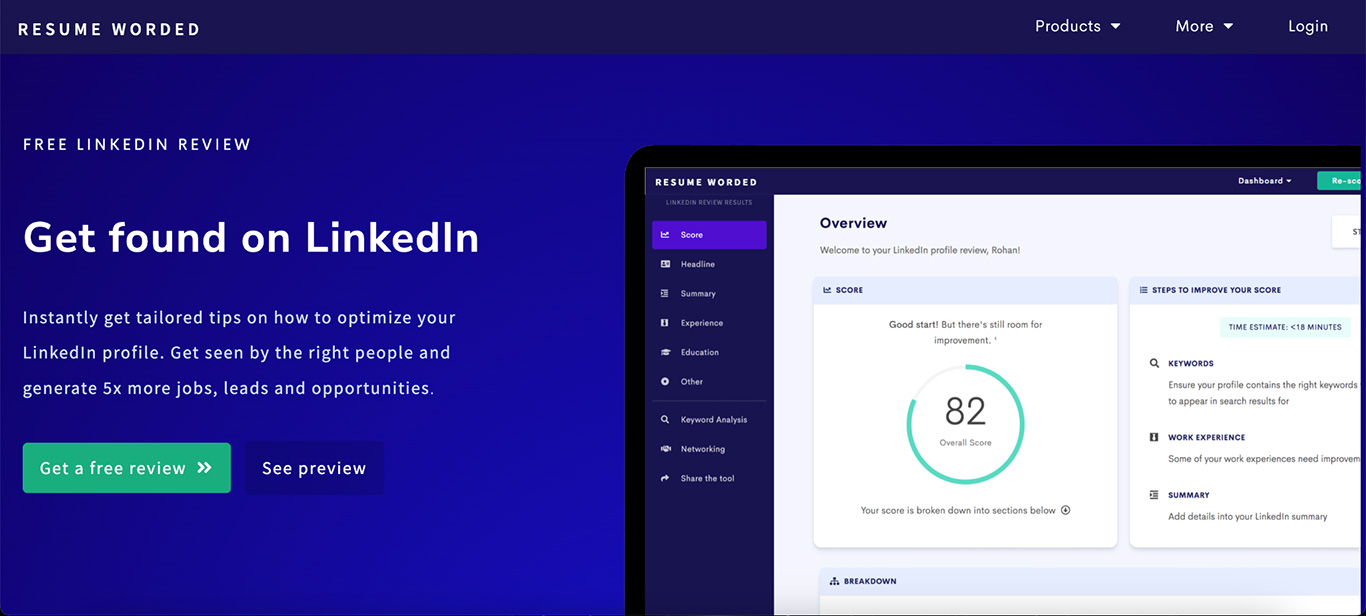1366x616 pixels.
Task: Click the WORK EXPERIENCE icon in steps
Action: pos(1154,437)
